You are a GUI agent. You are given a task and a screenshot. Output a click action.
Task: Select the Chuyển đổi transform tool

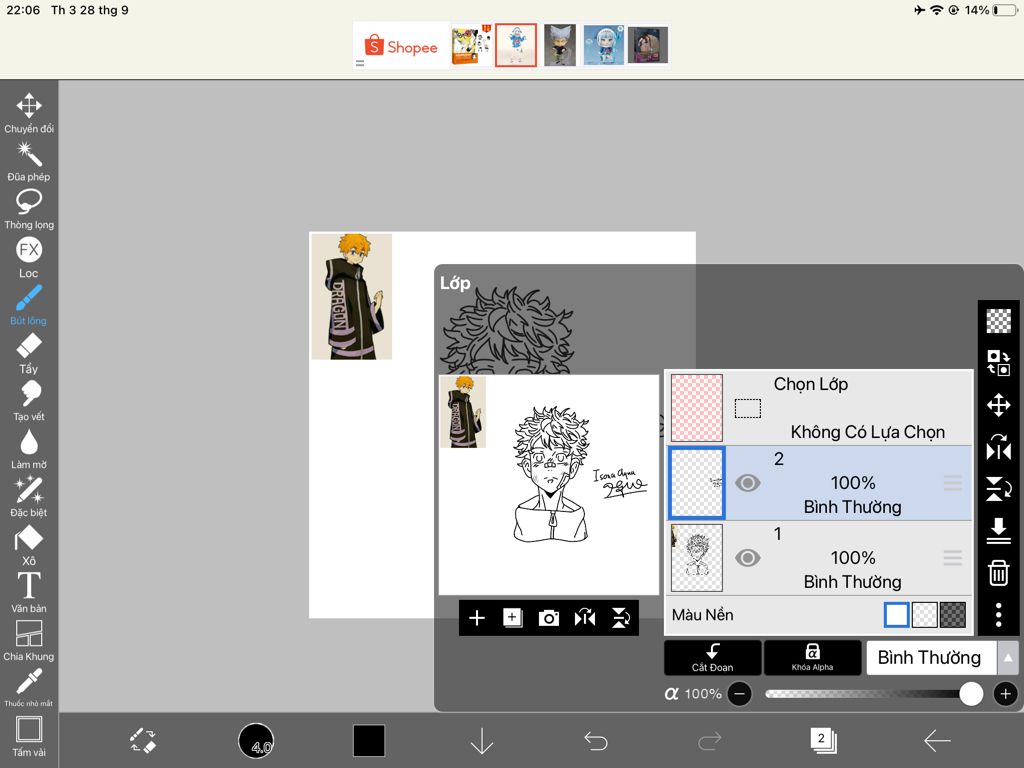29,112
